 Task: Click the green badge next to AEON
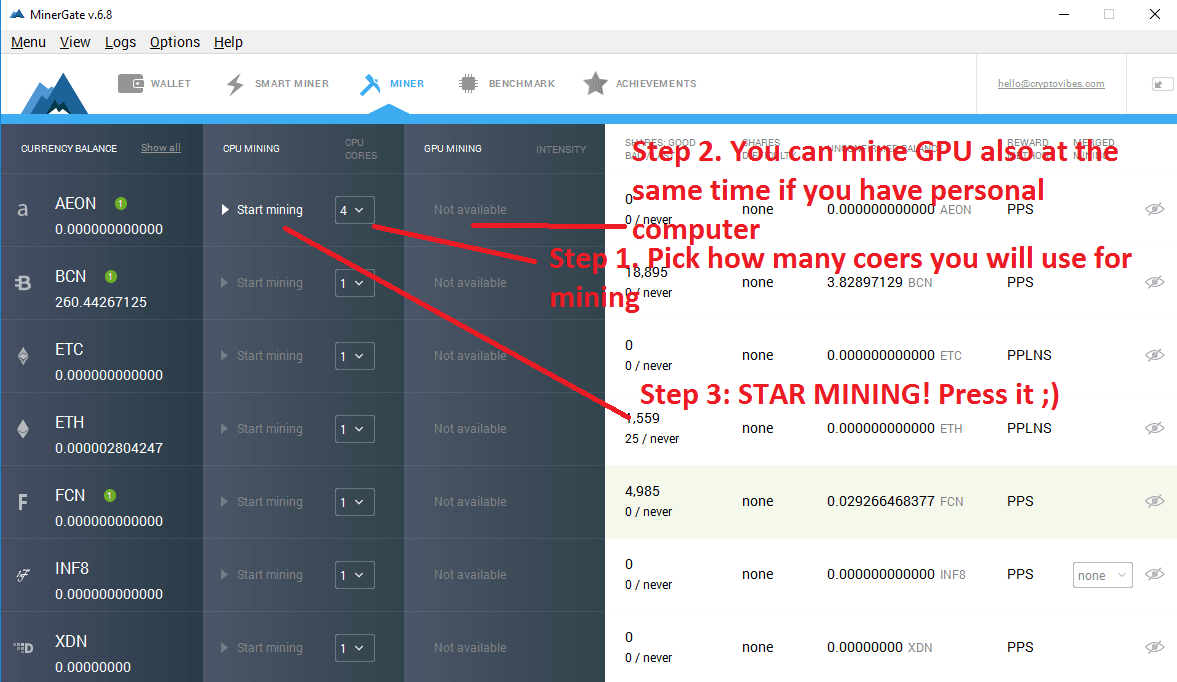point(121,203)
